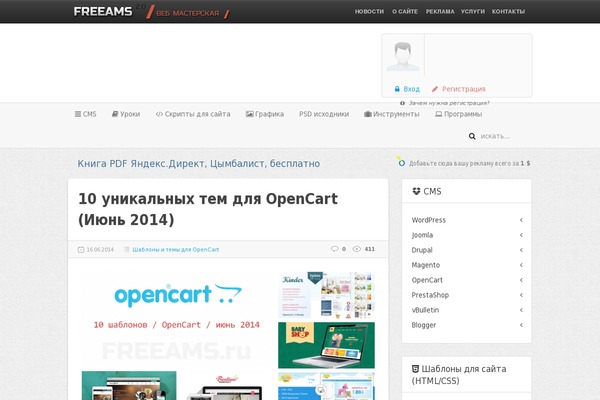
Task: Open OpenCart in CMS sidebar
Action: coord(427,280)
